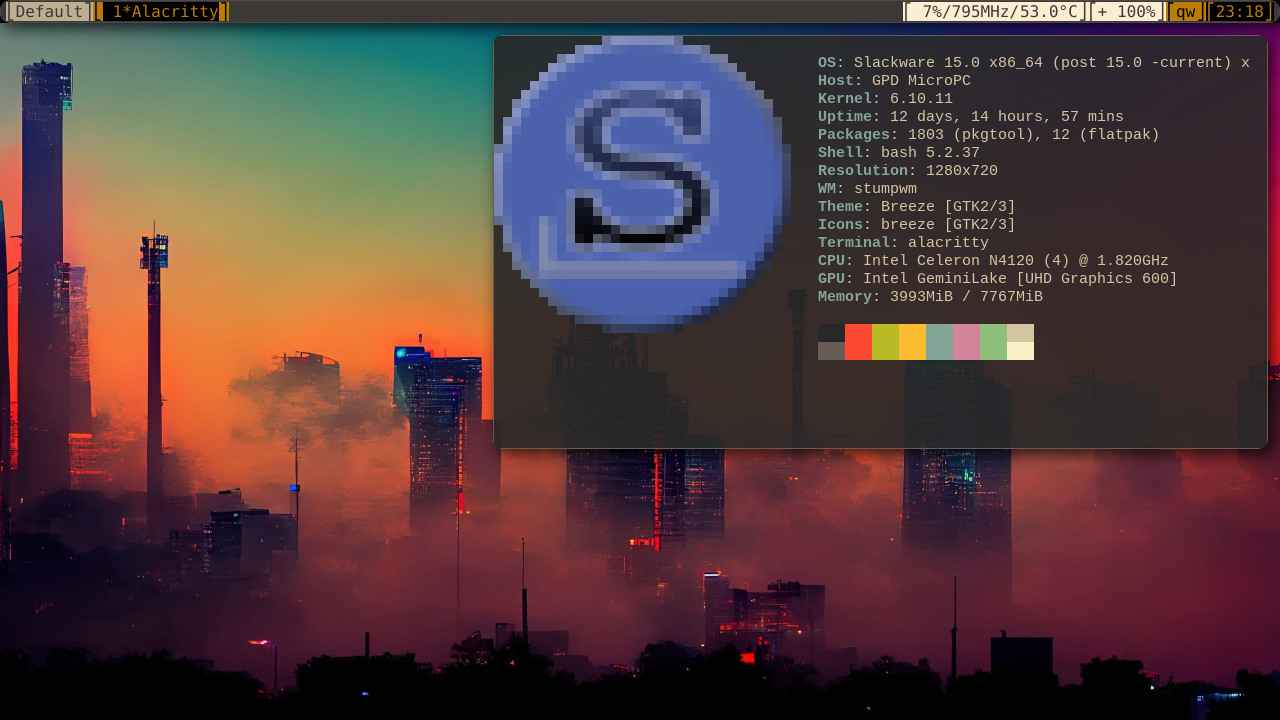Click the 'OS: Slackware 15.0 x86_64' line
Screen dimensions: 1280x720
click(x=1034, y=63)
